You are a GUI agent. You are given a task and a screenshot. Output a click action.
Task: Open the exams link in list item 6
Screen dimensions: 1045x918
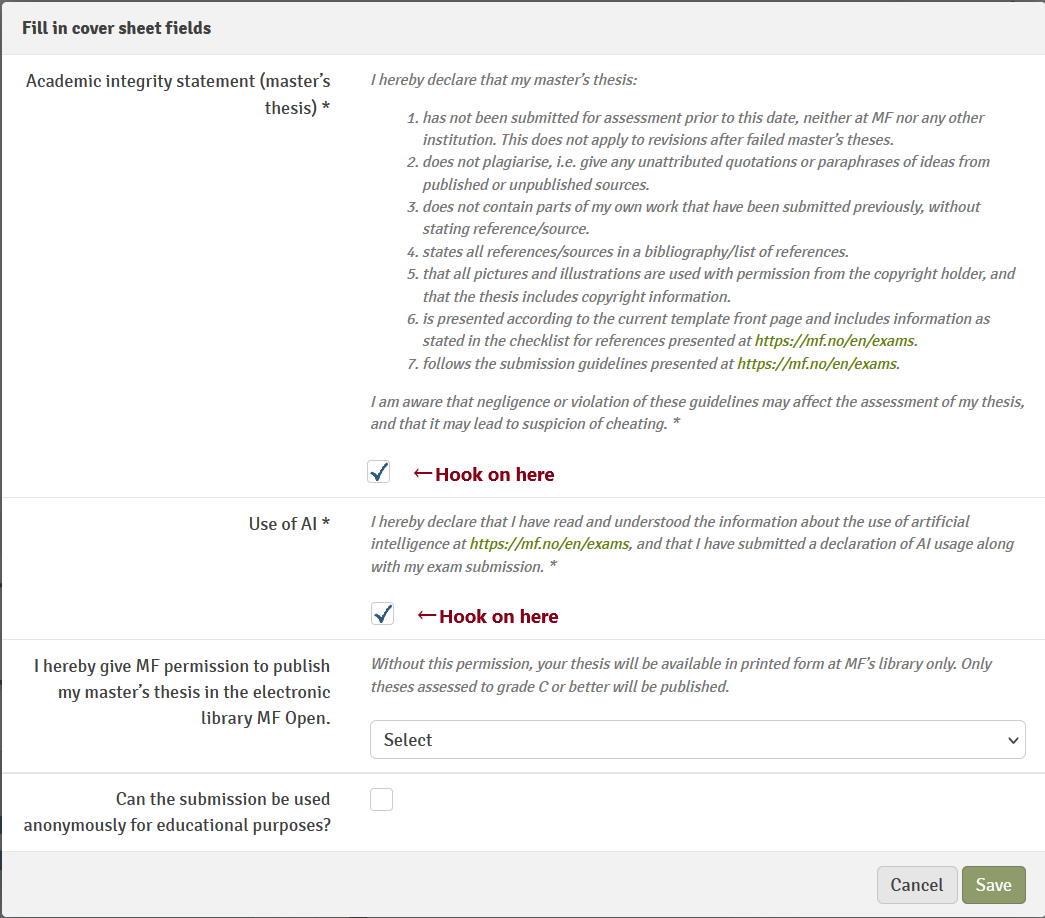coord(834,341)
